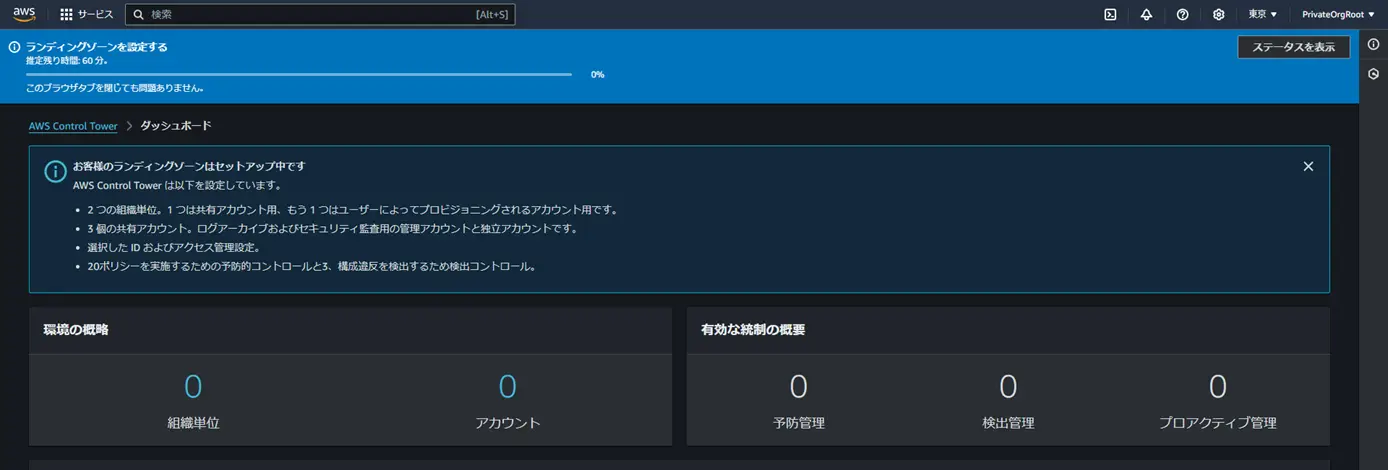Open the help question mark menu

[1183, 15]
